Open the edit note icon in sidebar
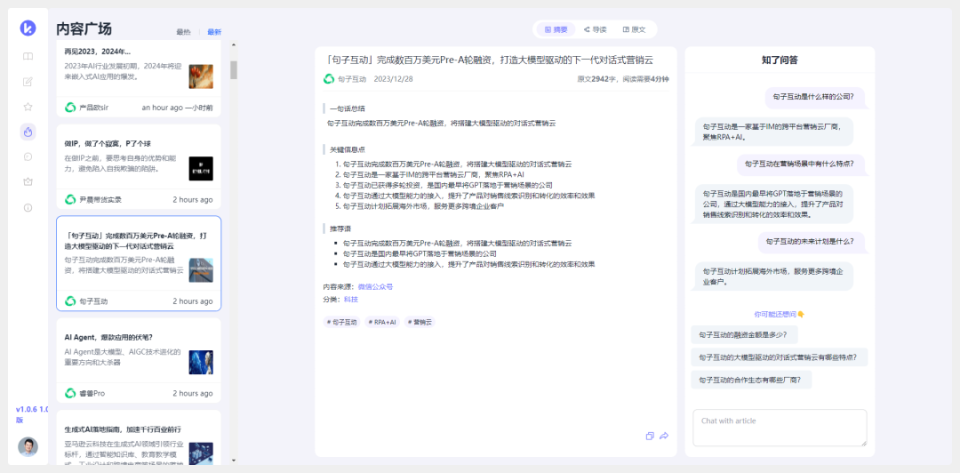The width and height of the screenshot is (960, 473). 28,81
